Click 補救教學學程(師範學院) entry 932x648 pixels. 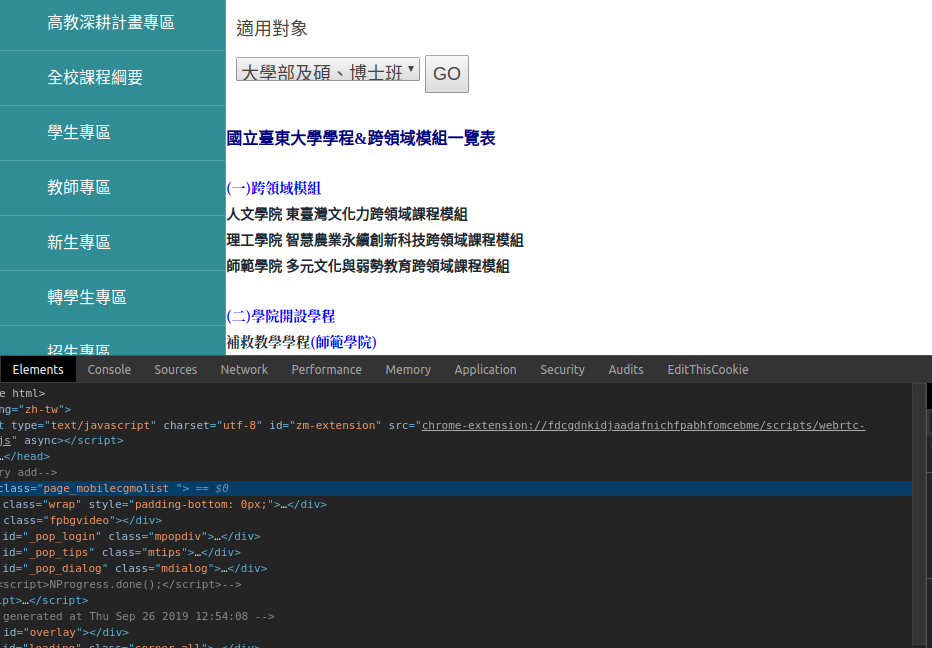[x=301, y=342]
